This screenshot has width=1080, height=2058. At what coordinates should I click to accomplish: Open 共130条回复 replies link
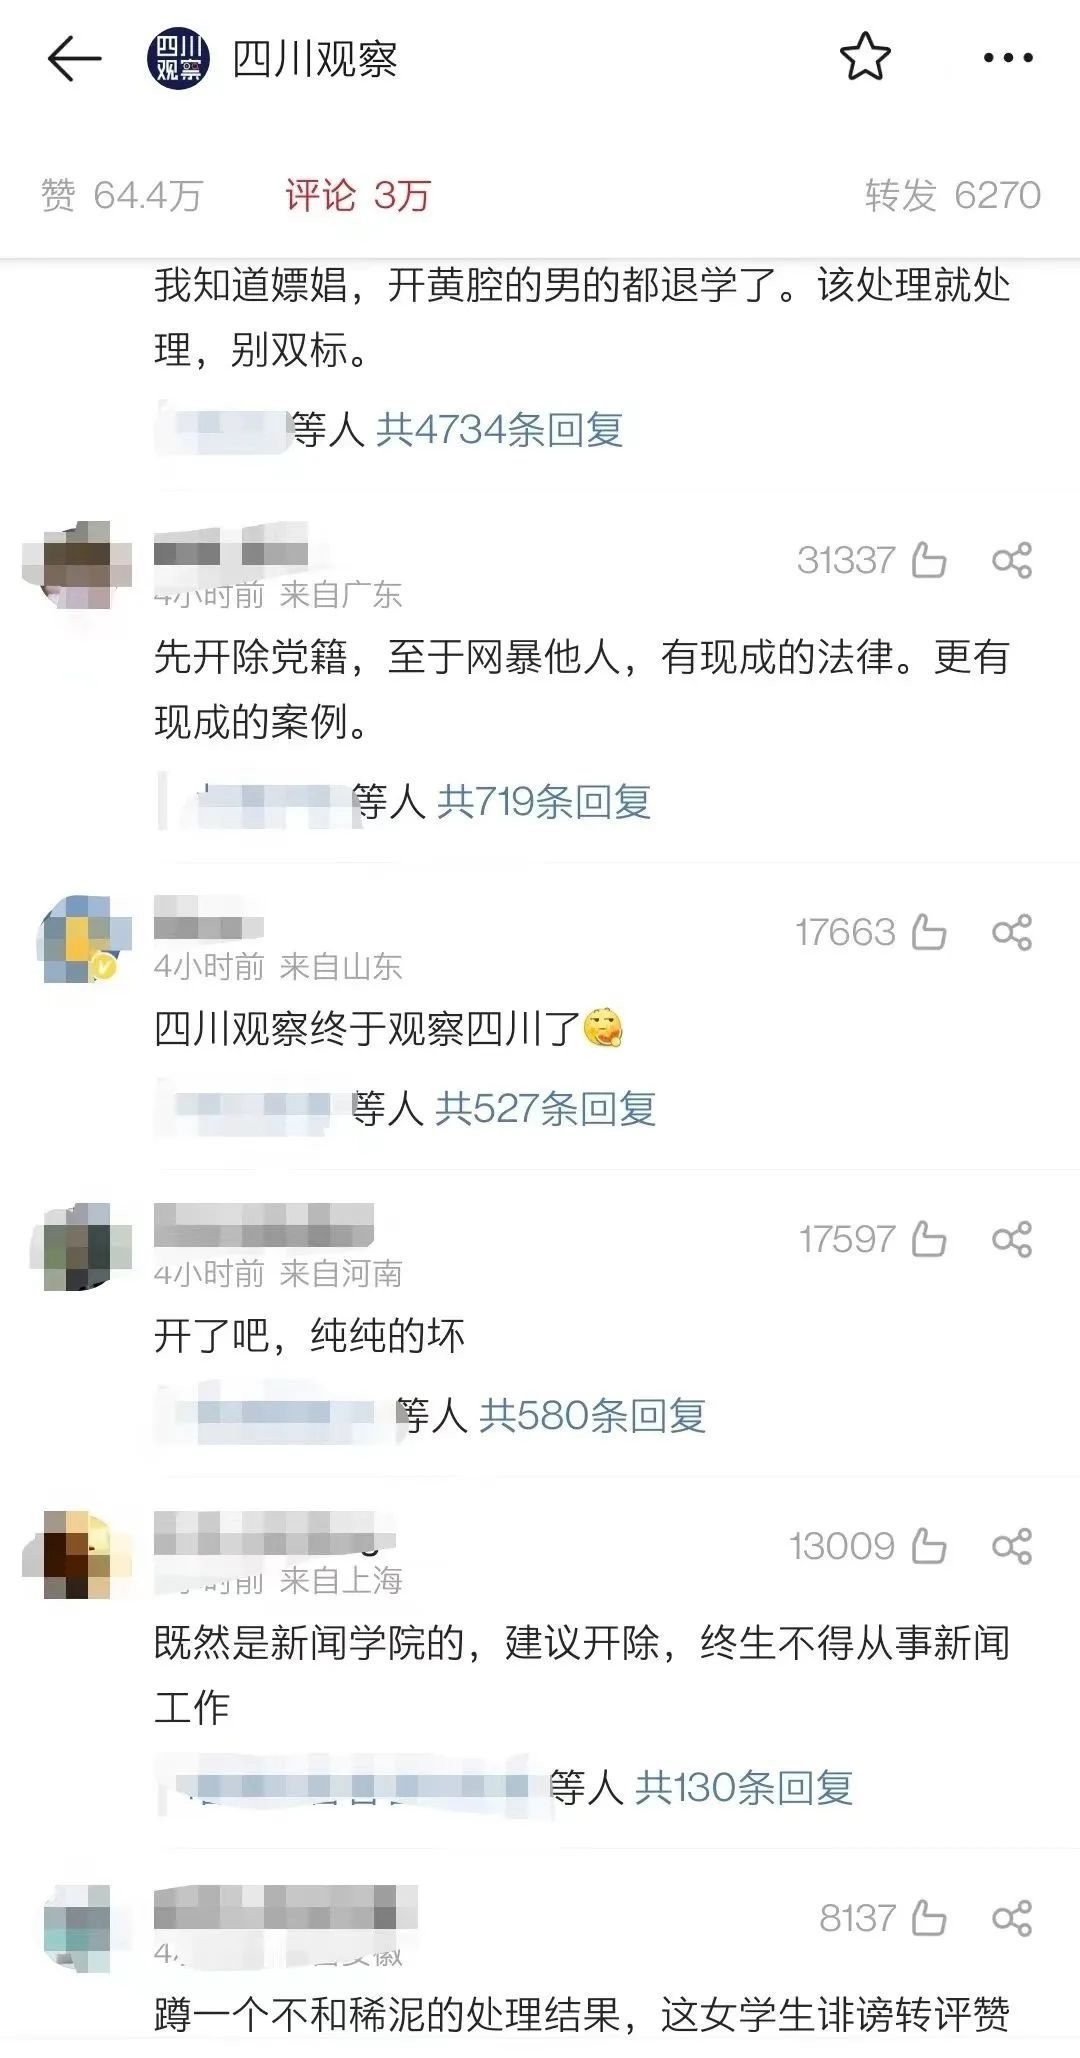point(744,1788)
